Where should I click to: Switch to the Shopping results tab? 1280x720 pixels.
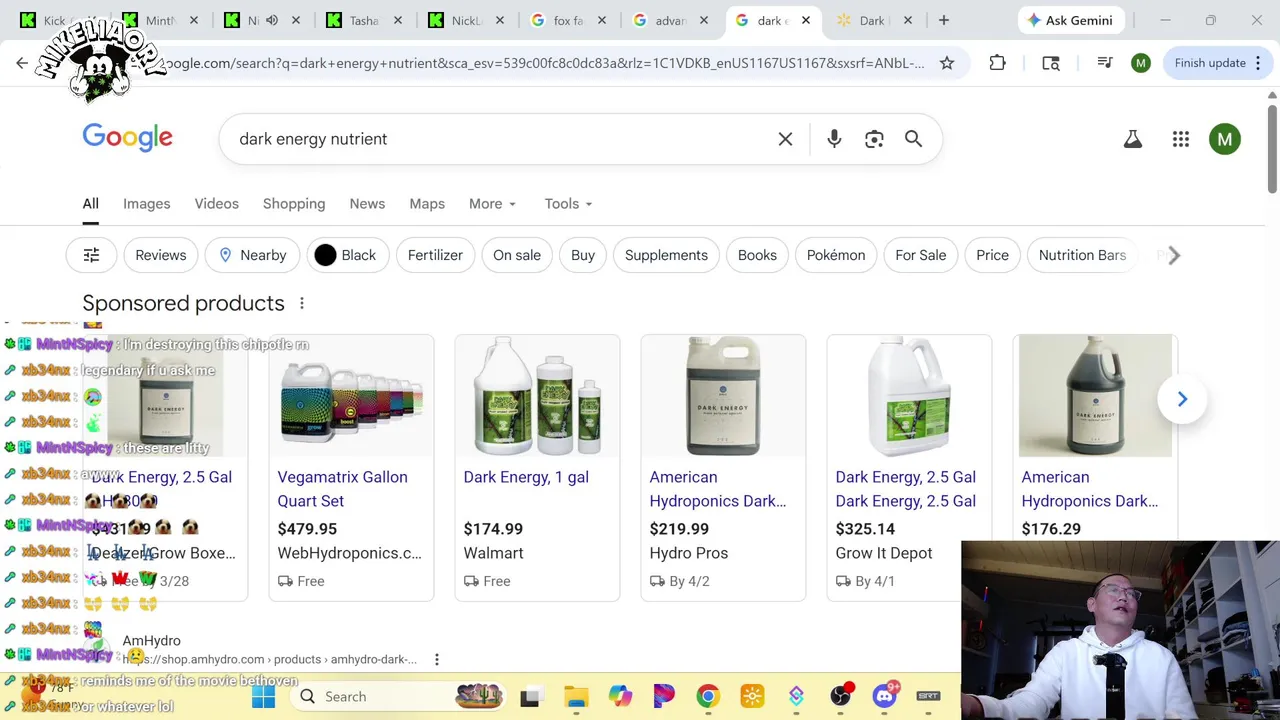(294, 204)
